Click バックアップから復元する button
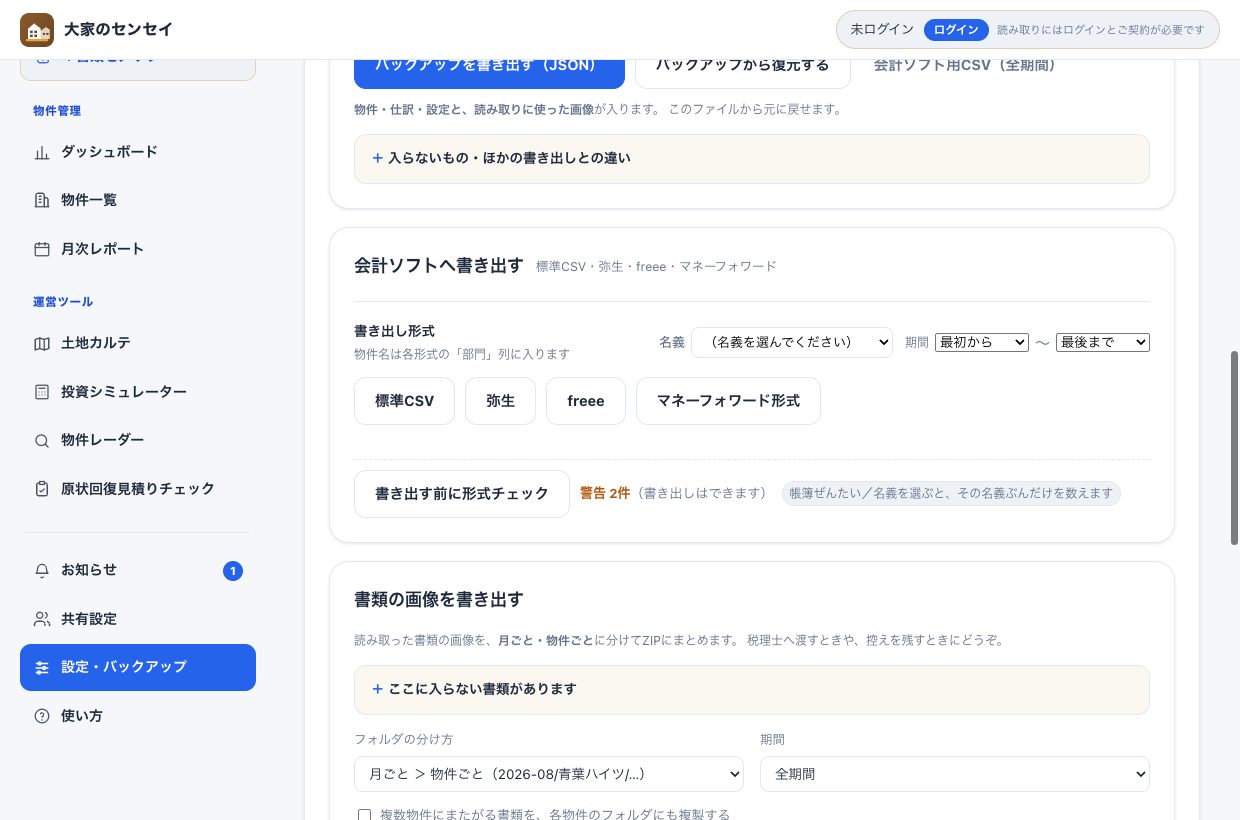Screen dimensions: 1240x820 (x=743, y=68)
